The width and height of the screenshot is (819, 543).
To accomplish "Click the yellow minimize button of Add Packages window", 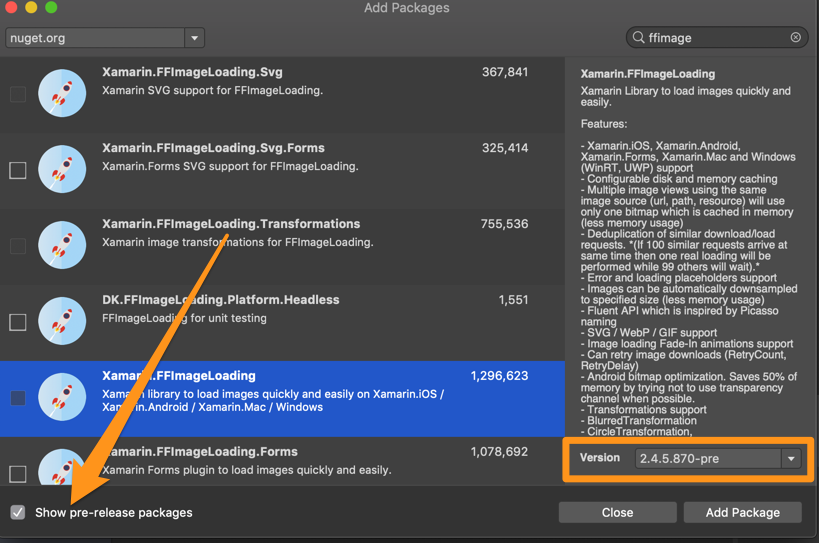I will [x=31, y=7].
